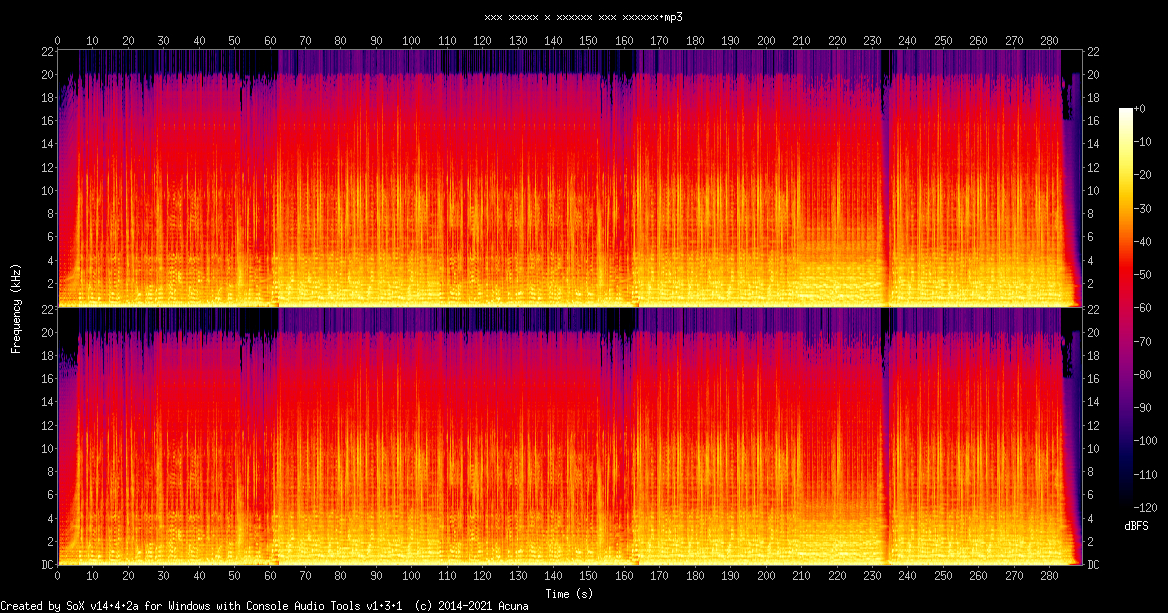Screen dimensions: 1168x613
Task: Click the "Frequency (kHz)" axis label
Action: [x=16, y=308]
